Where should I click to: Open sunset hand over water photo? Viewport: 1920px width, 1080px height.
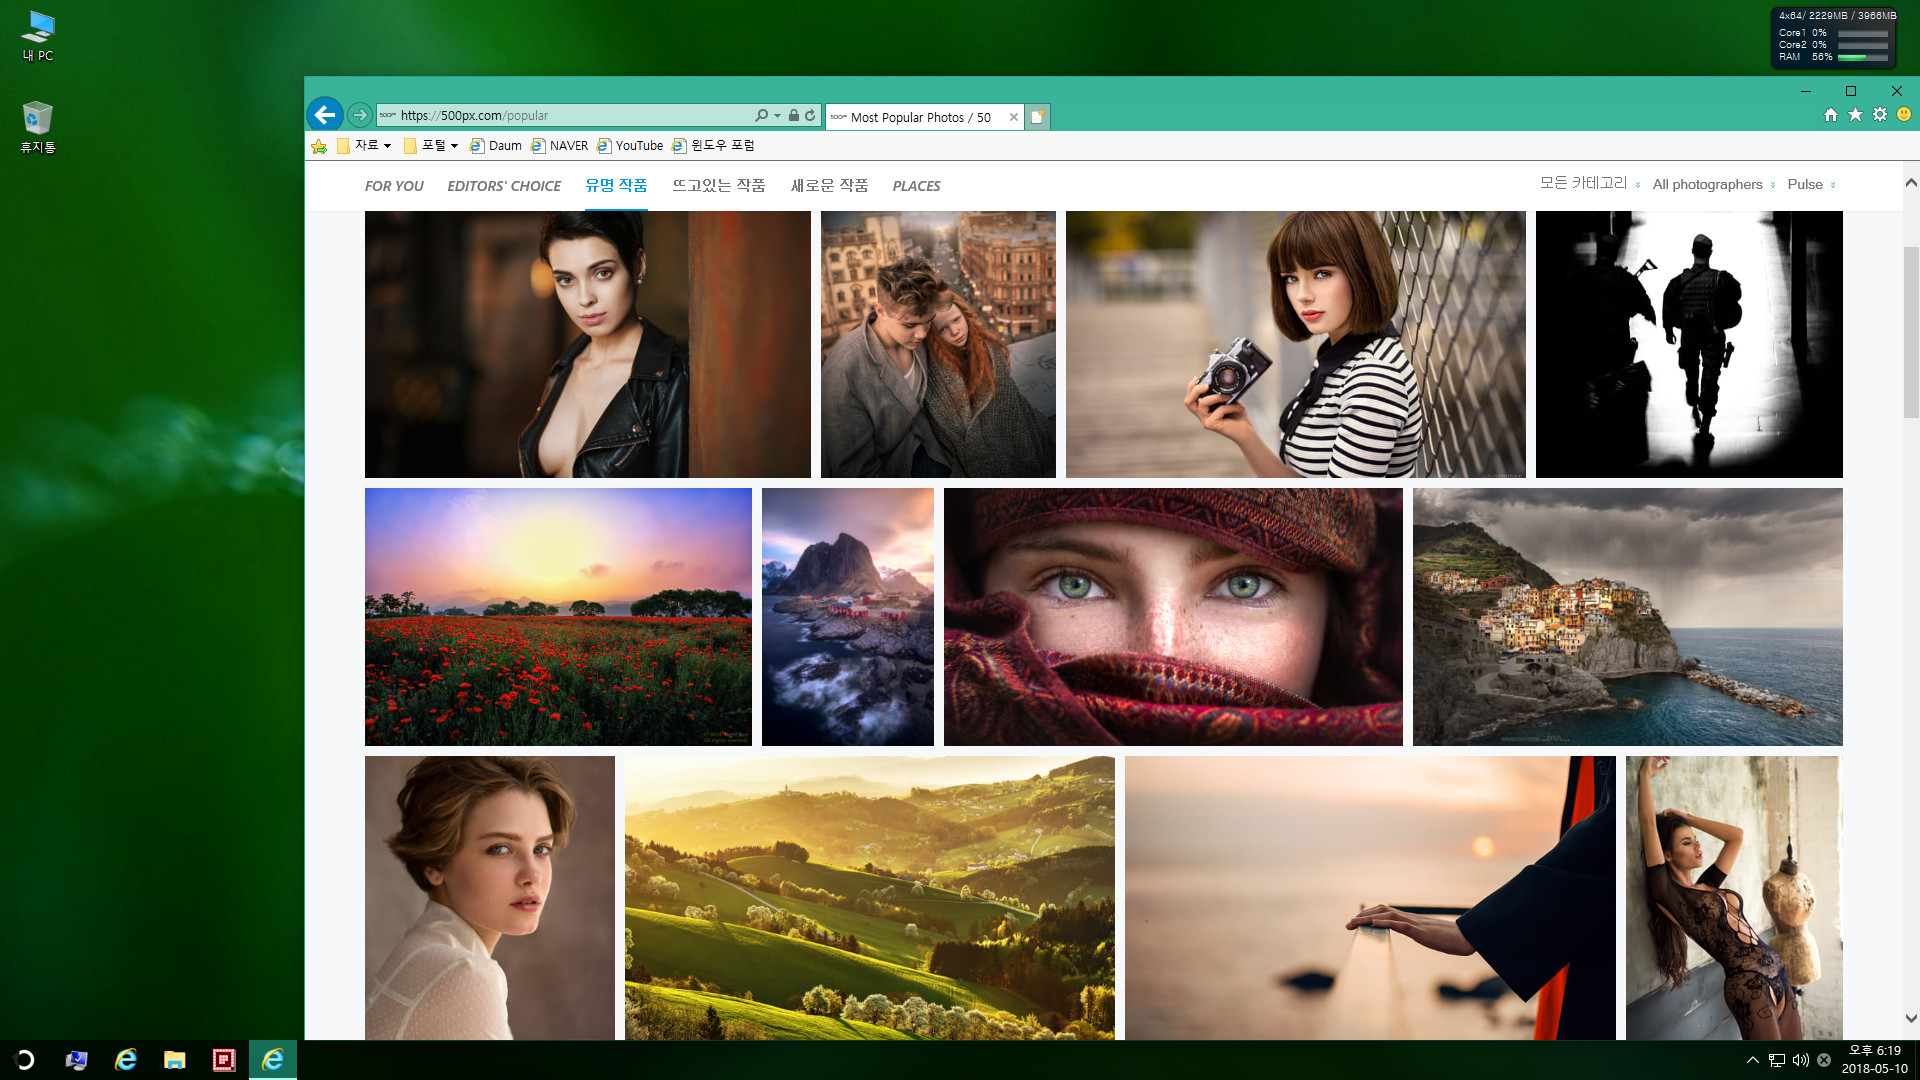click(x=1370, y=898)
